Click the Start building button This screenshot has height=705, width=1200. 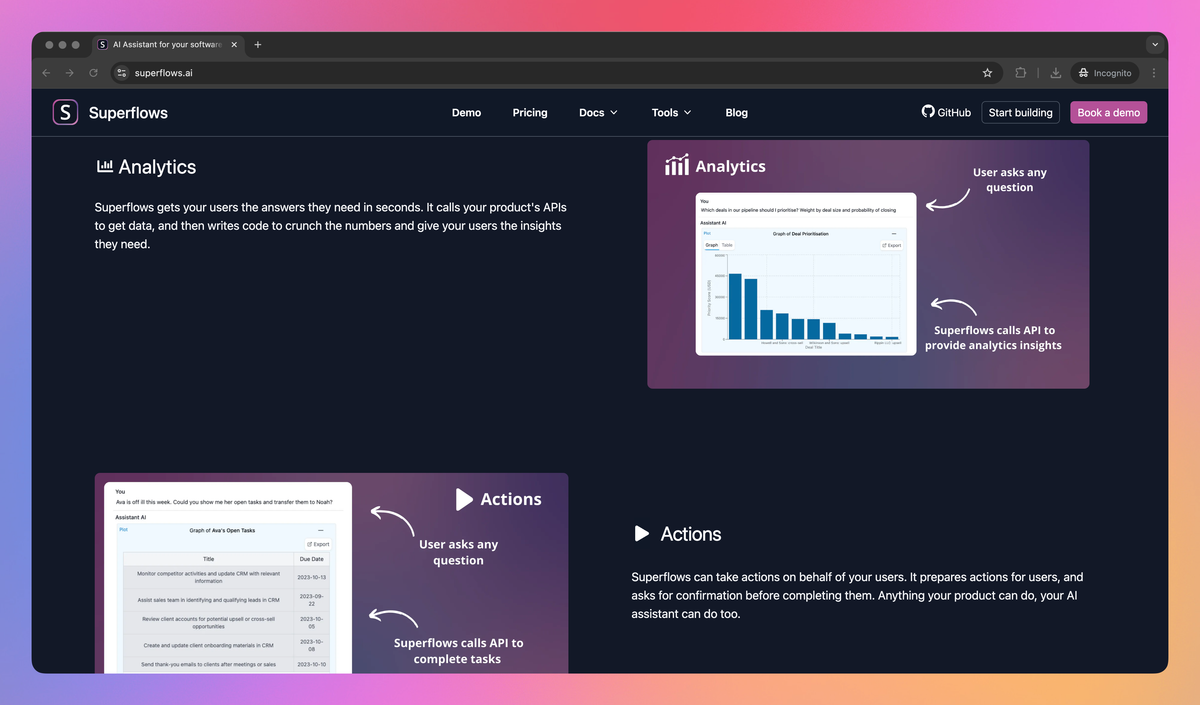(1020, 112)
